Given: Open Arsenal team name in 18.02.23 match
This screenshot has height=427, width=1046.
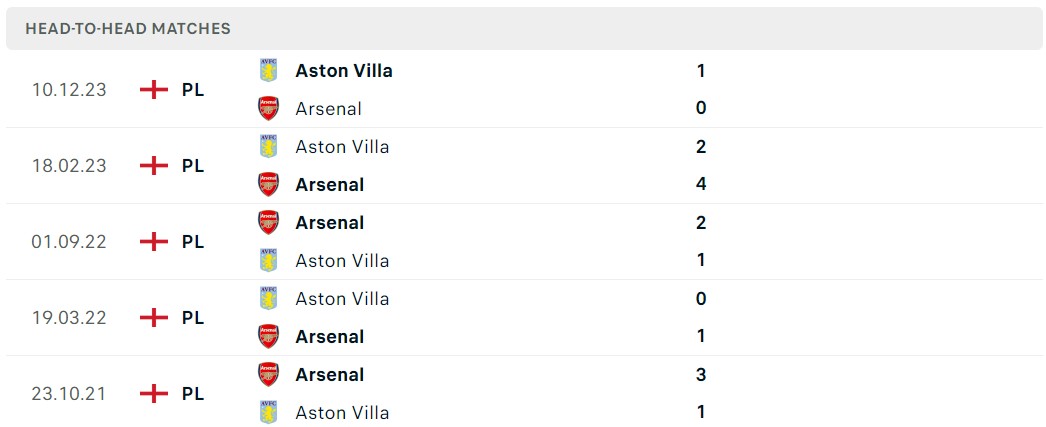Looking at the screenshot, I should pos(329,185).
